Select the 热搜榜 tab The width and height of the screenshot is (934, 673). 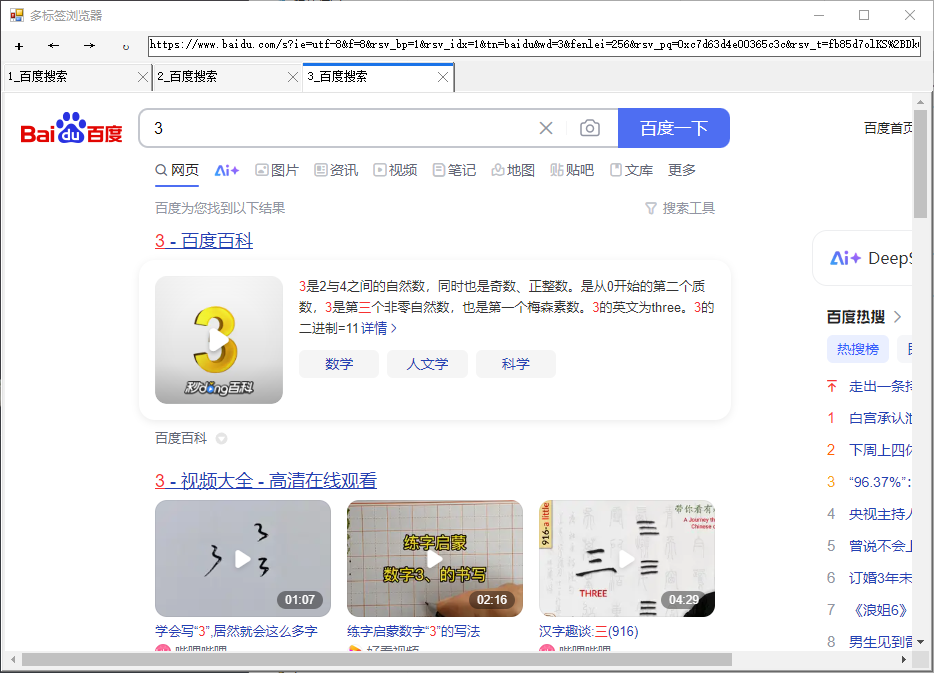(x=858, y=349)
